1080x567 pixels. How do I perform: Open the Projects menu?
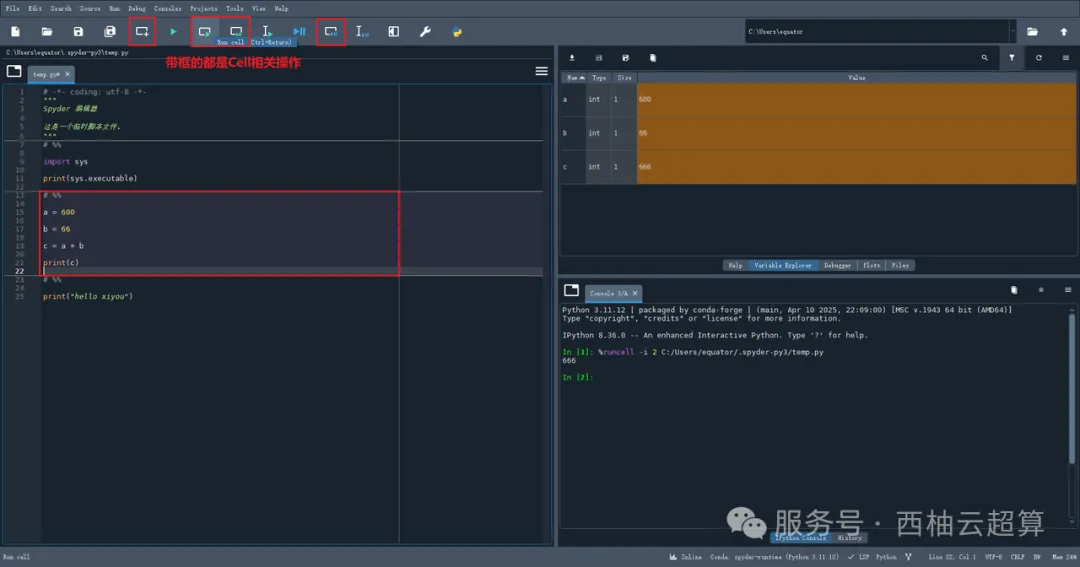coord(203,8)
